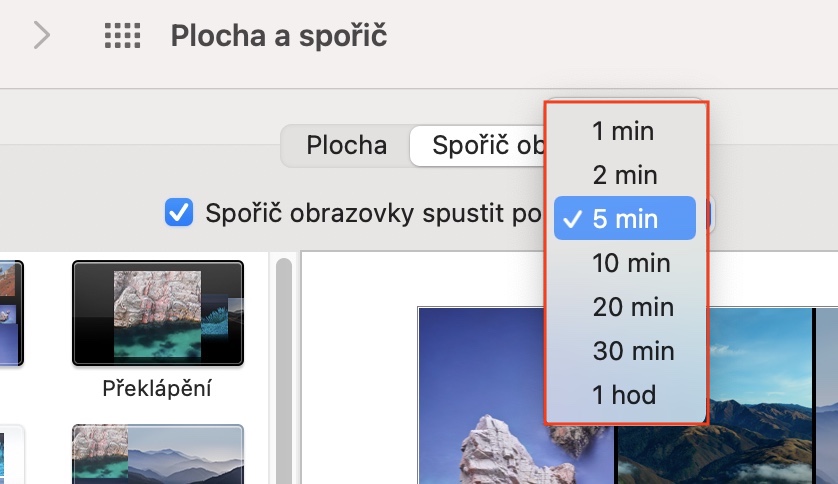The height and width of the screenshot is (484, 838).
Task: Select the Překlápění screensaver thumbnail
Action: (158, 313)
